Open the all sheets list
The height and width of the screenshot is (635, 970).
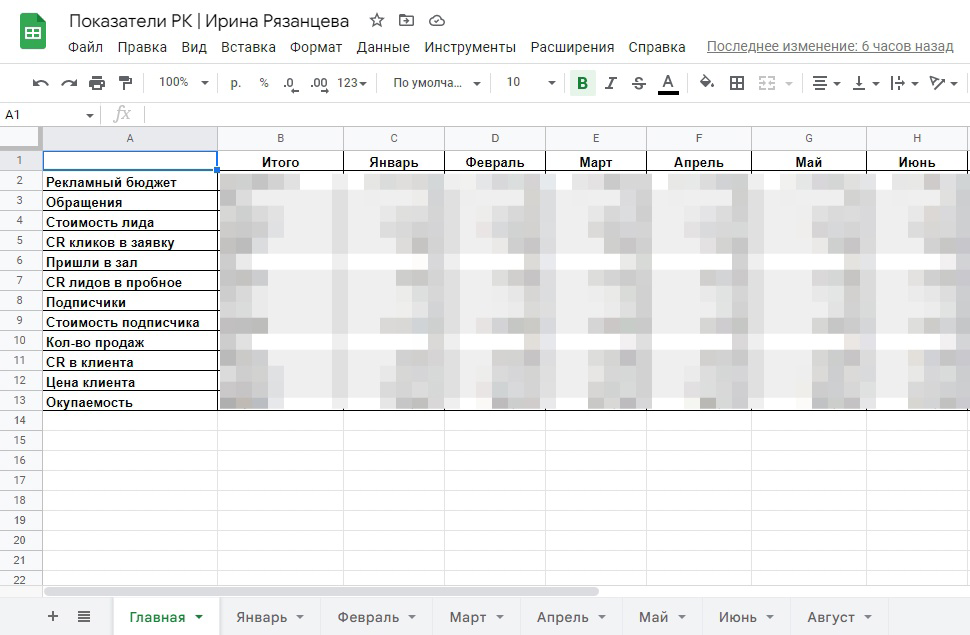coord(84,616)
